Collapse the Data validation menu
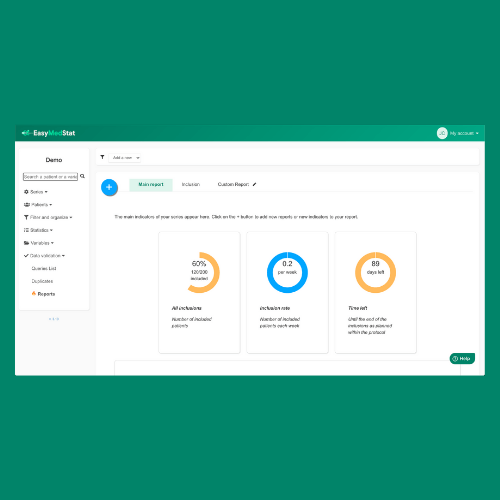Image resolution: width=500 pixels, height=500 pixels. click(x=44, y=256)
